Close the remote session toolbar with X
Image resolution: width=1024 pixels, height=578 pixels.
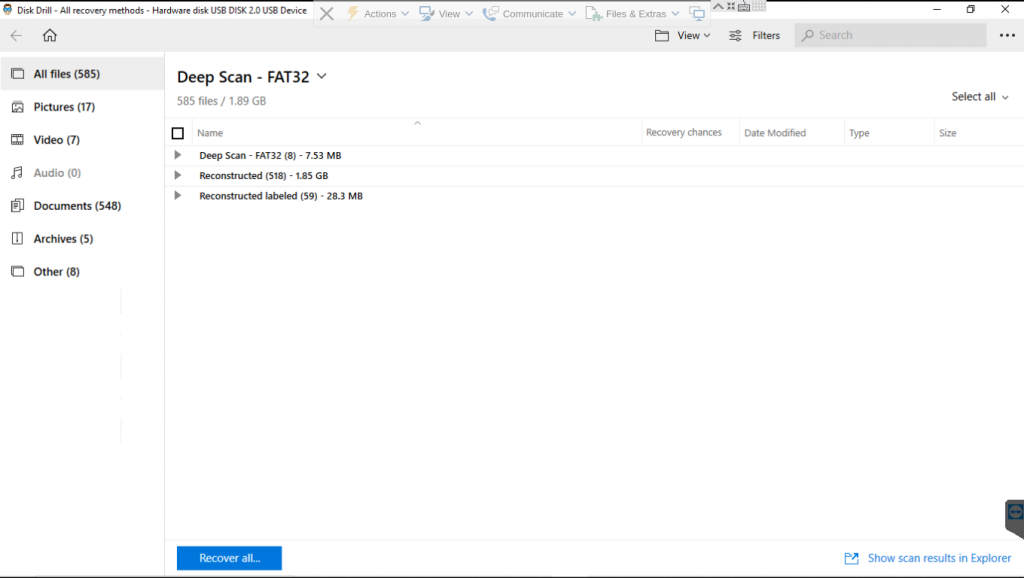(327, 14)
